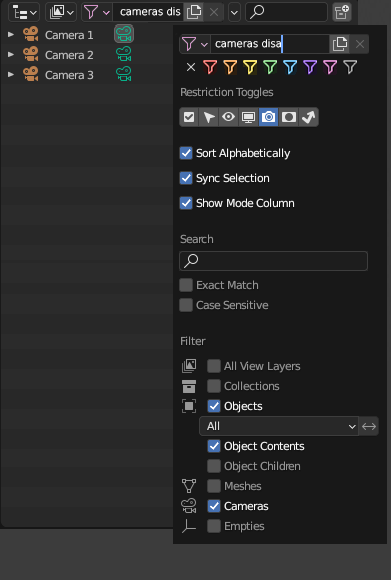Duplicate preset icon in the popover

click(339, 44)
